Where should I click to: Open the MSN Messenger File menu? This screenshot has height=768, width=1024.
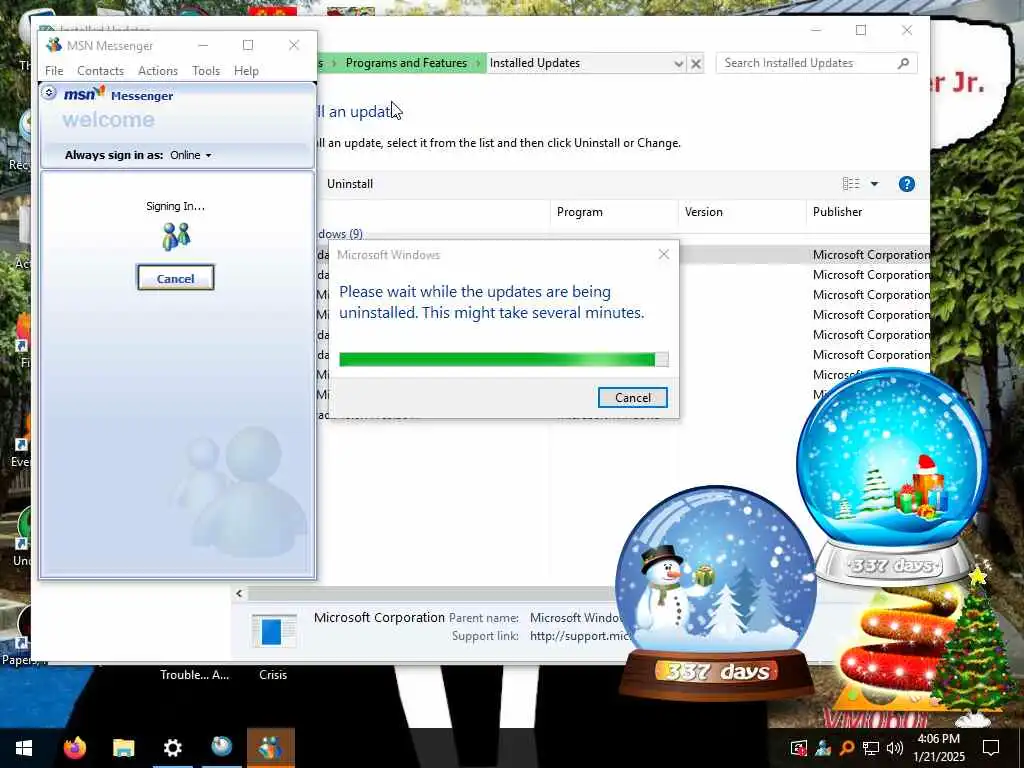[54, 71]
